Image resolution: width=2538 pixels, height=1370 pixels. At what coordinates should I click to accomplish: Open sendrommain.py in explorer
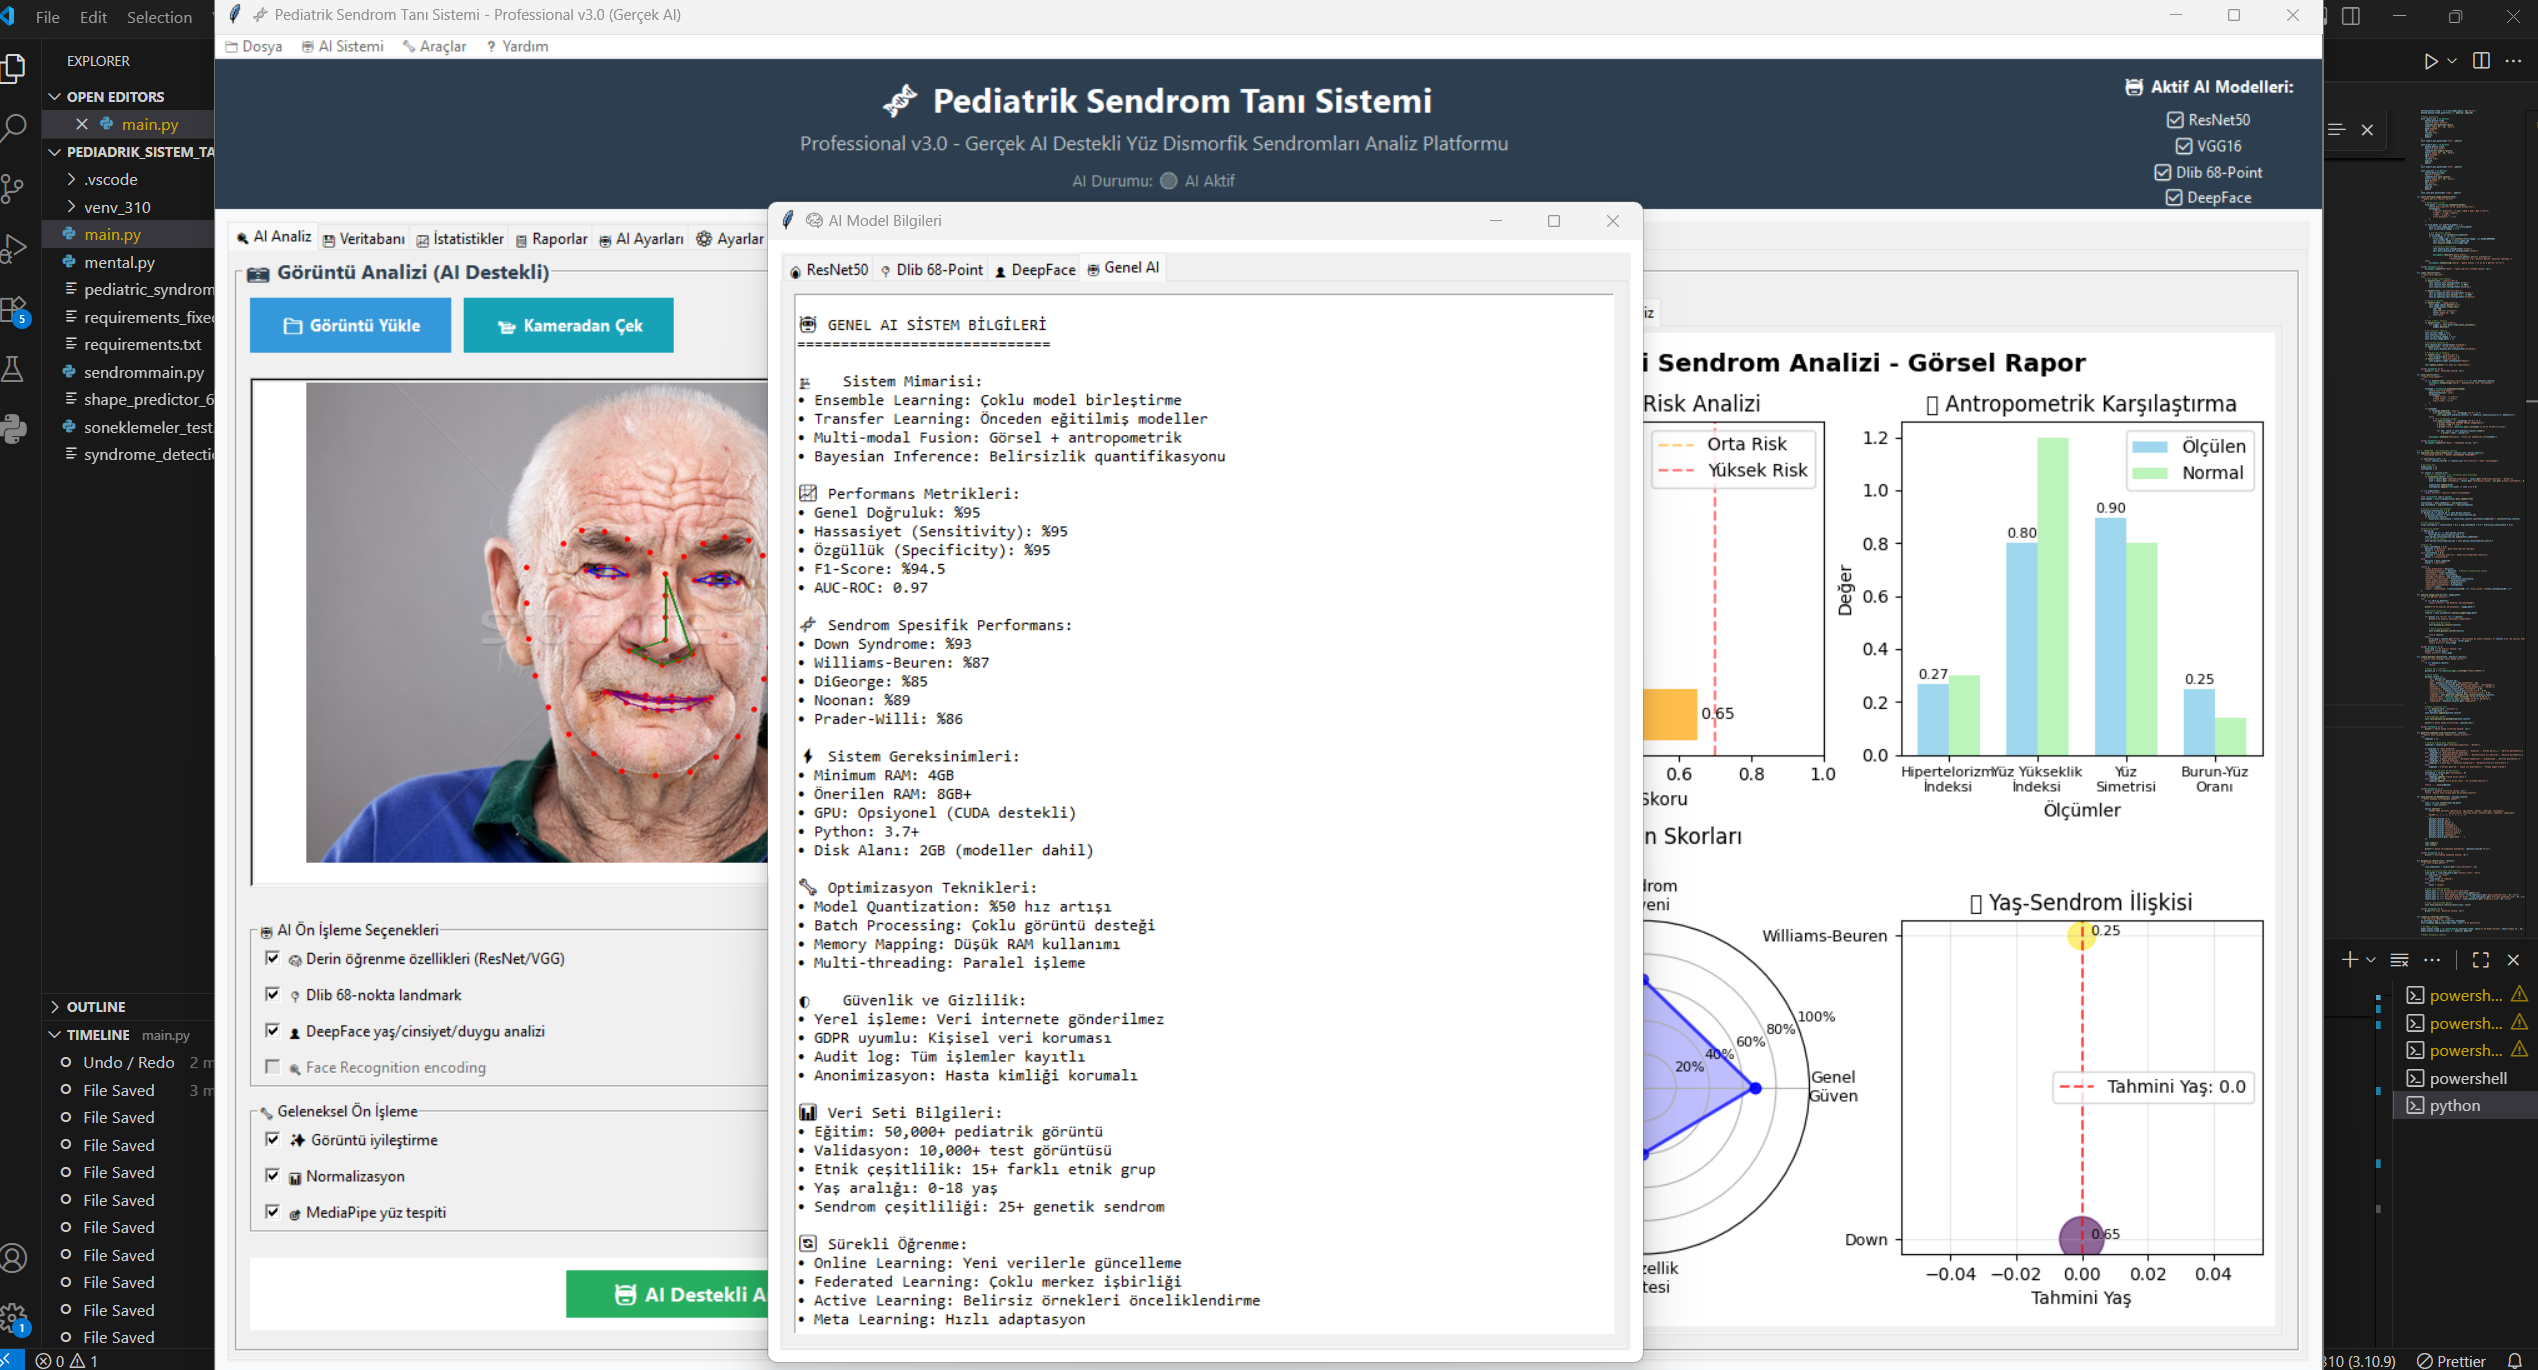pyautogui.click(x=143, y=372)
